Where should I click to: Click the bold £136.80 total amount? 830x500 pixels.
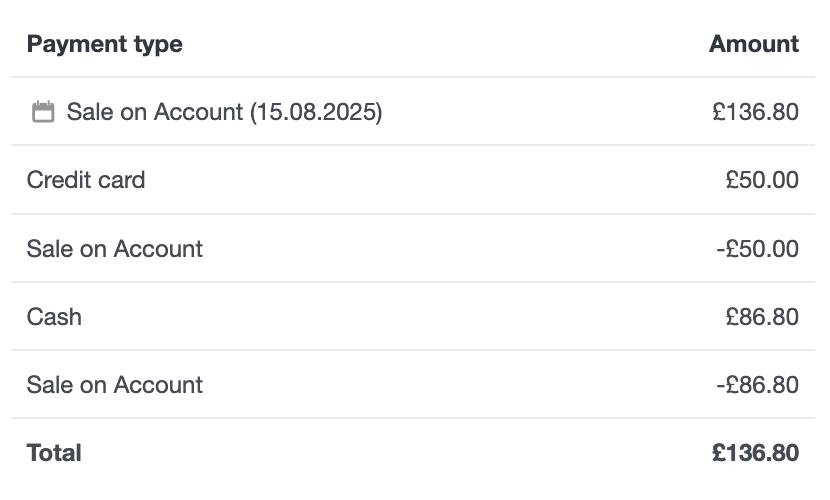(x=755, y=453)
